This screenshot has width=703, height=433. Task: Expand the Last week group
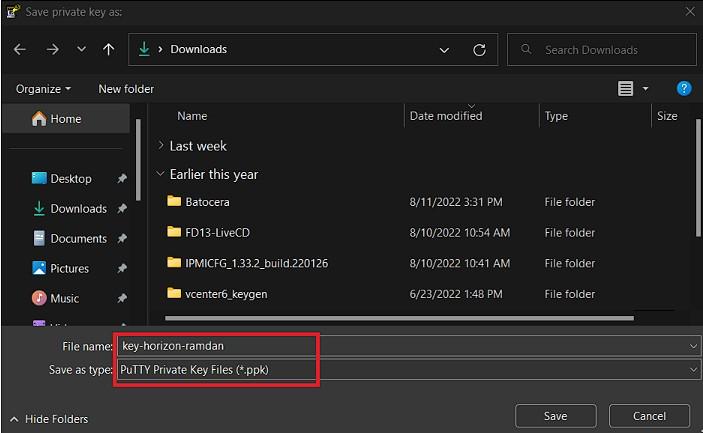(161, 145)
